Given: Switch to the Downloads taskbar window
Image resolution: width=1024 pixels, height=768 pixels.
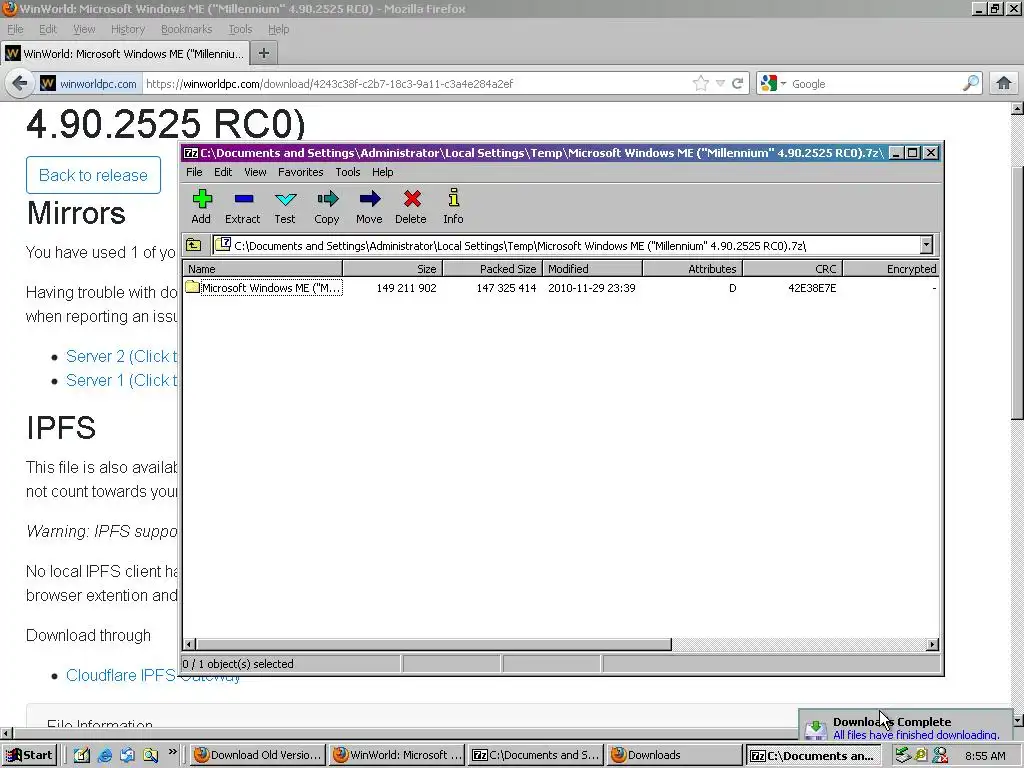Looking at the screenshot, I should coord(675,755).
